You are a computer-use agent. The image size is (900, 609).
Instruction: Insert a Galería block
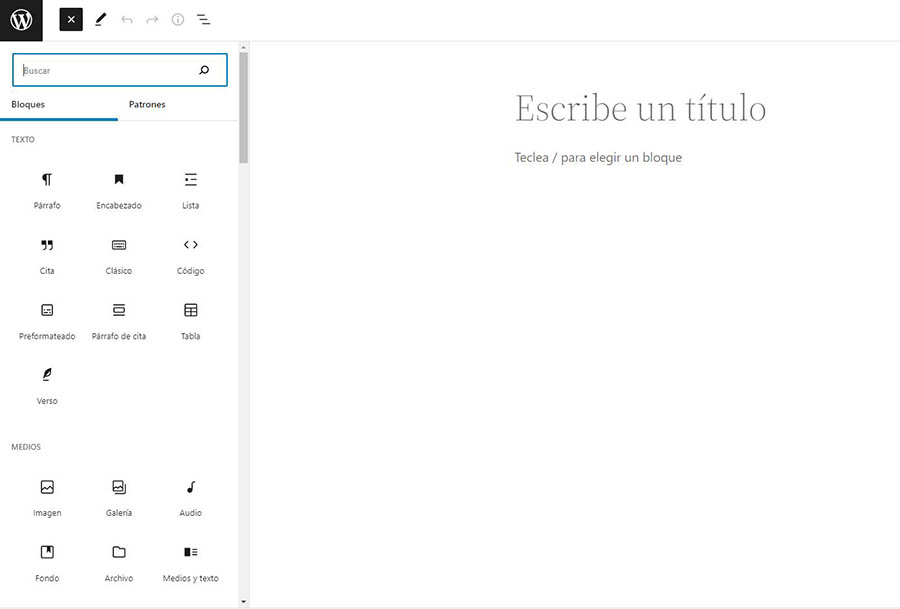(119, 497)
